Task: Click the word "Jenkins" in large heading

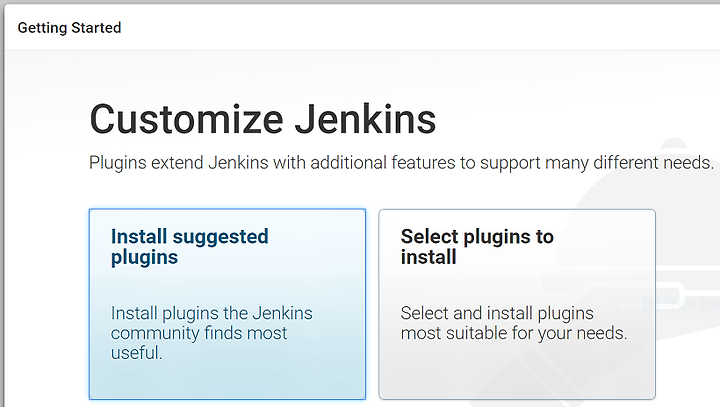Action: click(365, 119)
